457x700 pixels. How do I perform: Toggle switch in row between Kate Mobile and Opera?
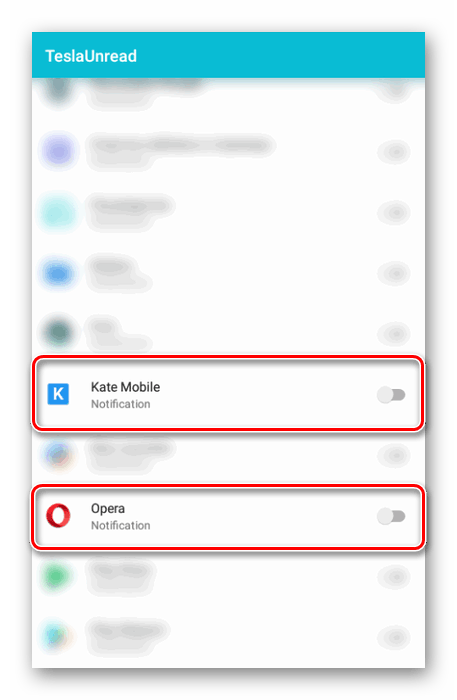[394, 455]
